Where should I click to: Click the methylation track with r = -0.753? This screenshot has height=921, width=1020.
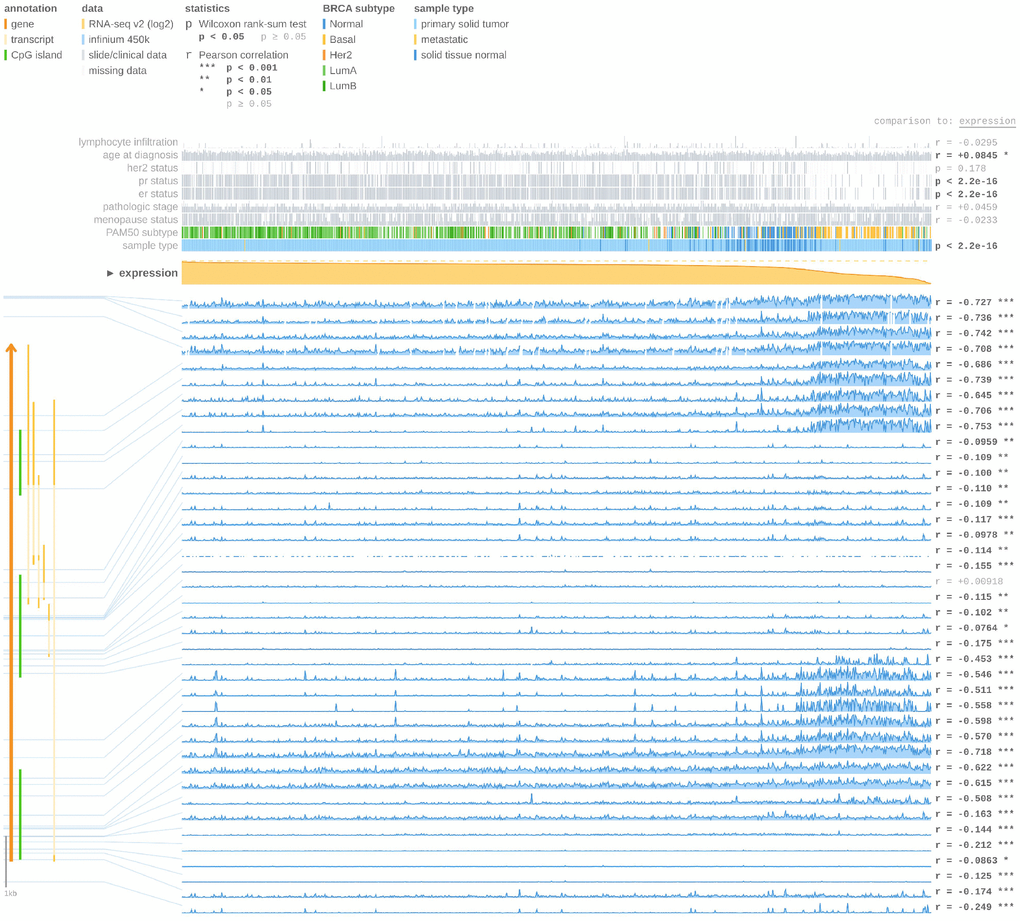click(x=555, y=426)
